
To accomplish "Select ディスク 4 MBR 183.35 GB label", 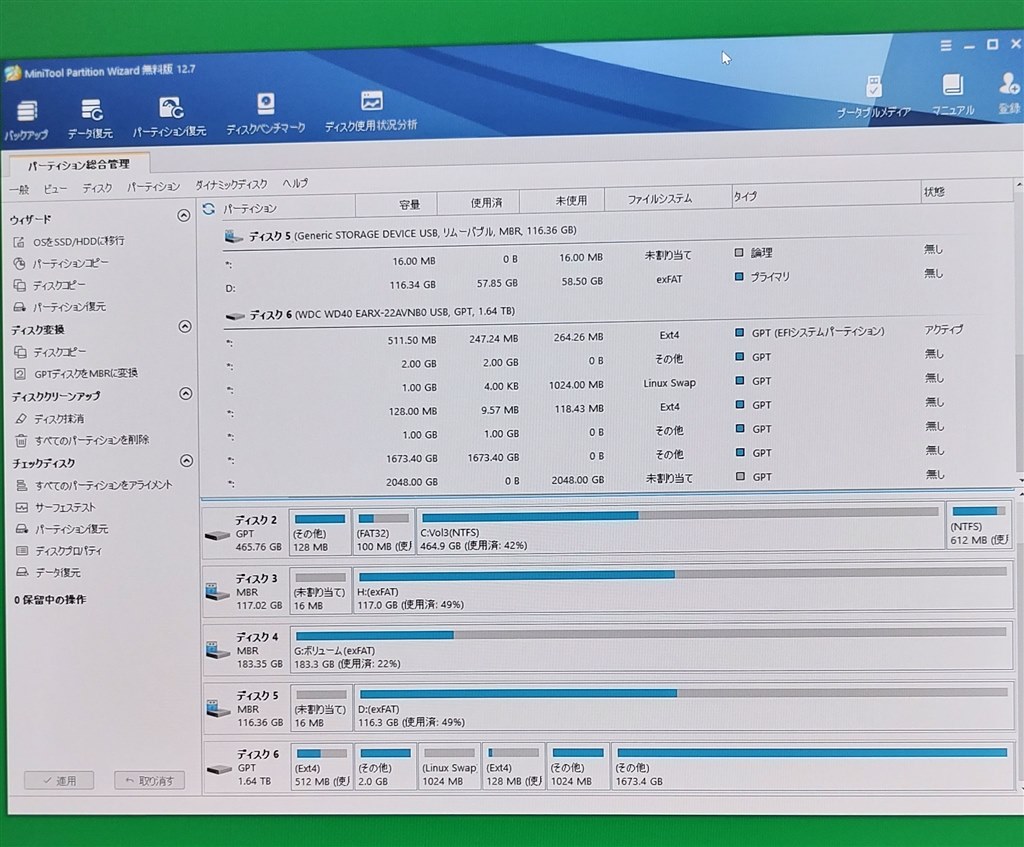I will click(259, 650).
